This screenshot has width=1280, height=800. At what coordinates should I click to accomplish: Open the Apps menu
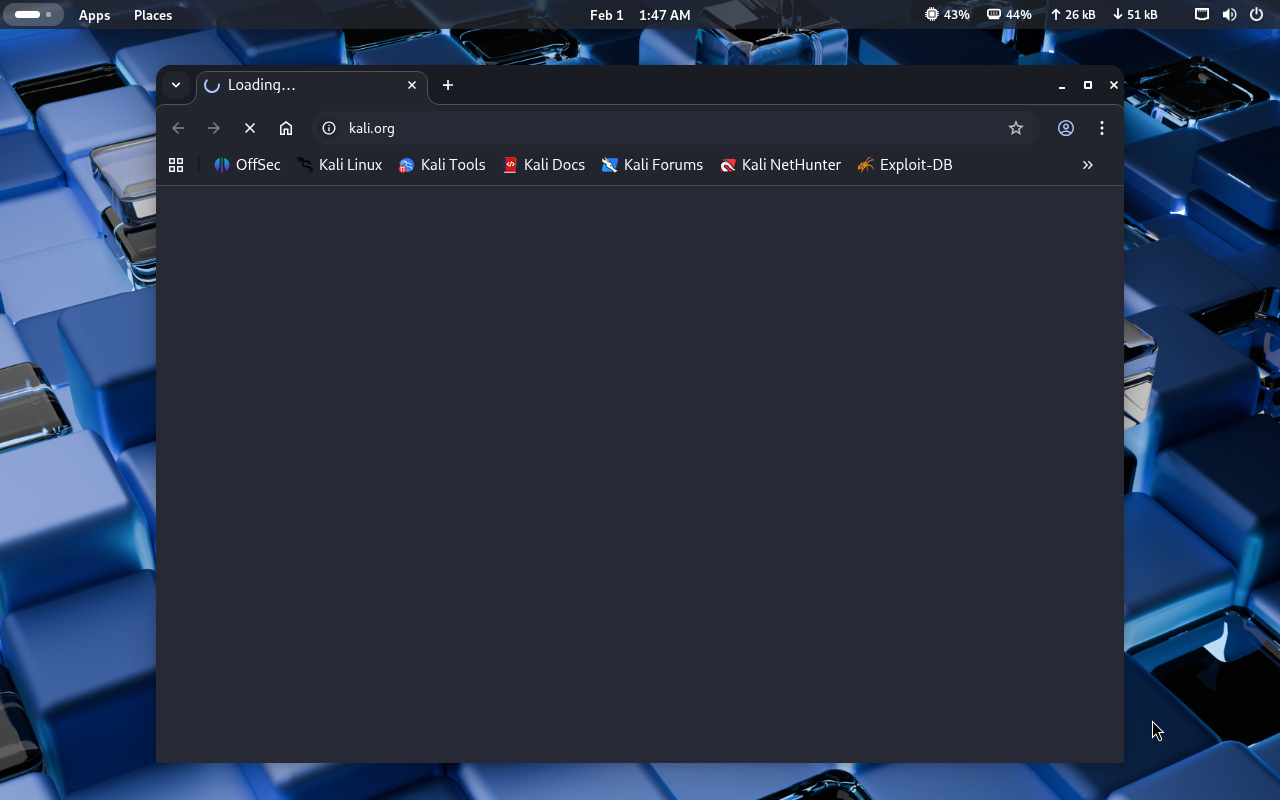tap(94, 15)
